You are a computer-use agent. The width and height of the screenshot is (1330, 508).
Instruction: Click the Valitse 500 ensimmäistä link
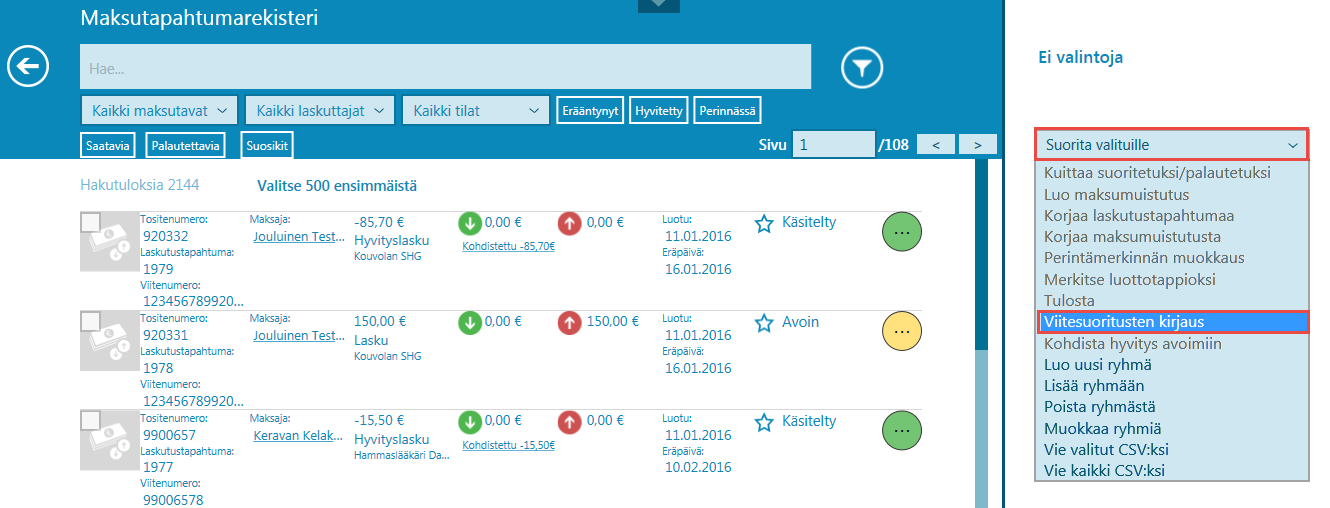pos(336,186)
